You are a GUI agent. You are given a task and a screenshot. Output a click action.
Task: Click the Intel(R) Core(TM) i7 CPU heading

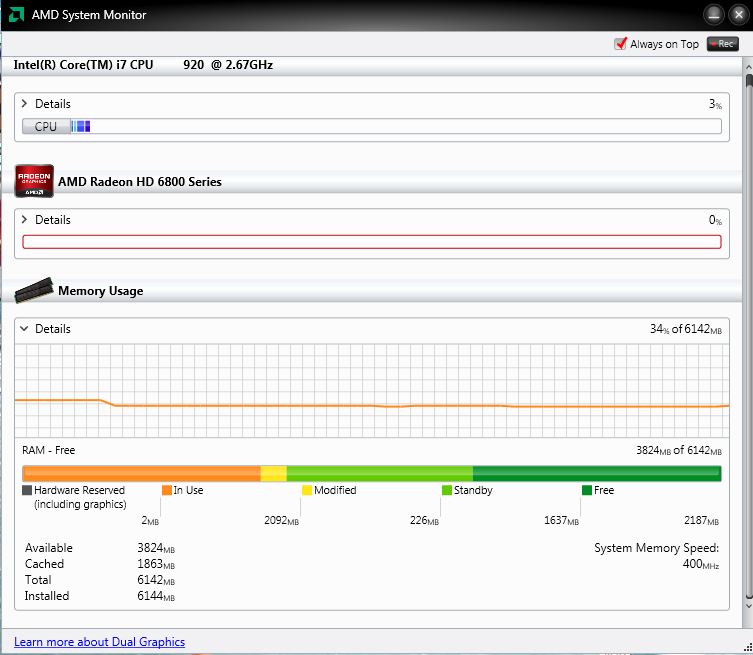click(143, 64)
